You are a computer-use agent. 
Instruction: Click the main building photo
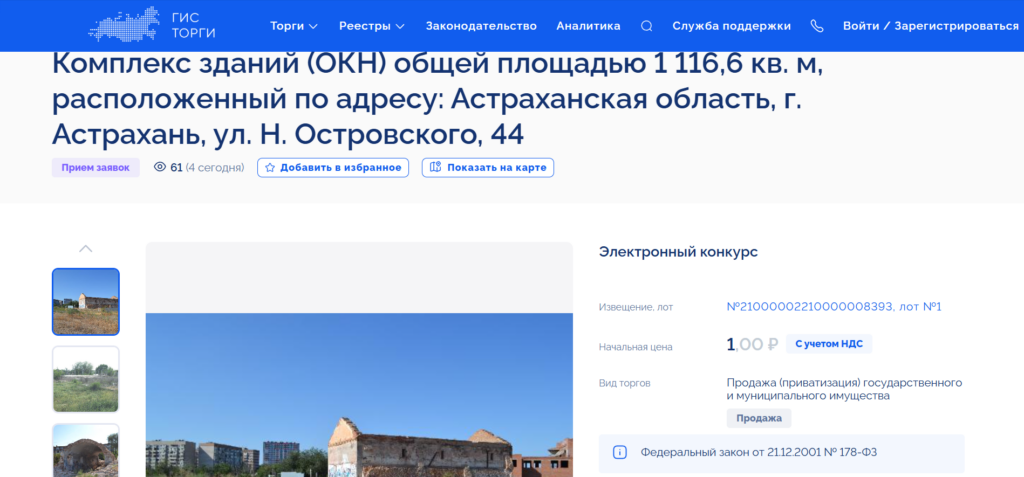tap(359, 395)
